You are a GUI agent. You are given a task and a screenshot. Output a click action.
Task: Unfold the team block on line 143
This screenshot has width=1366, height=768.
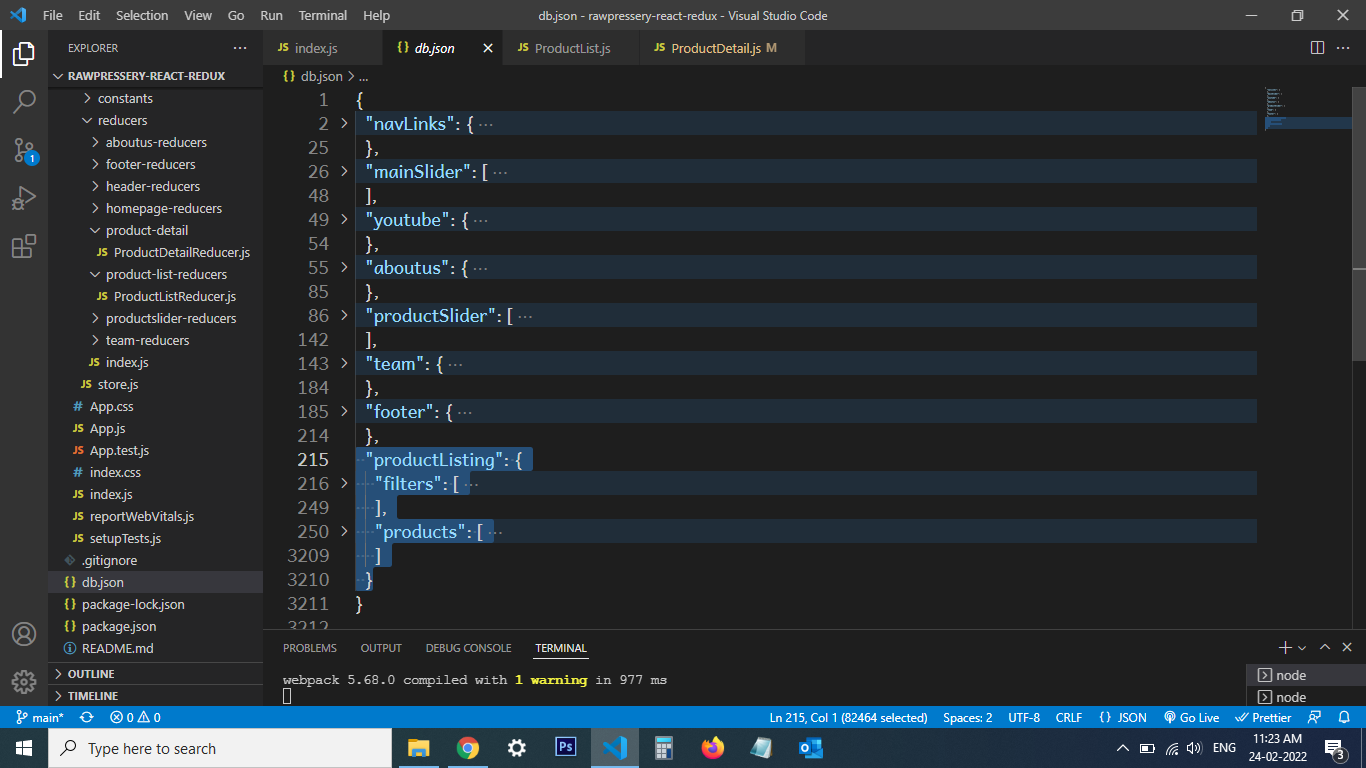point(344,364)
